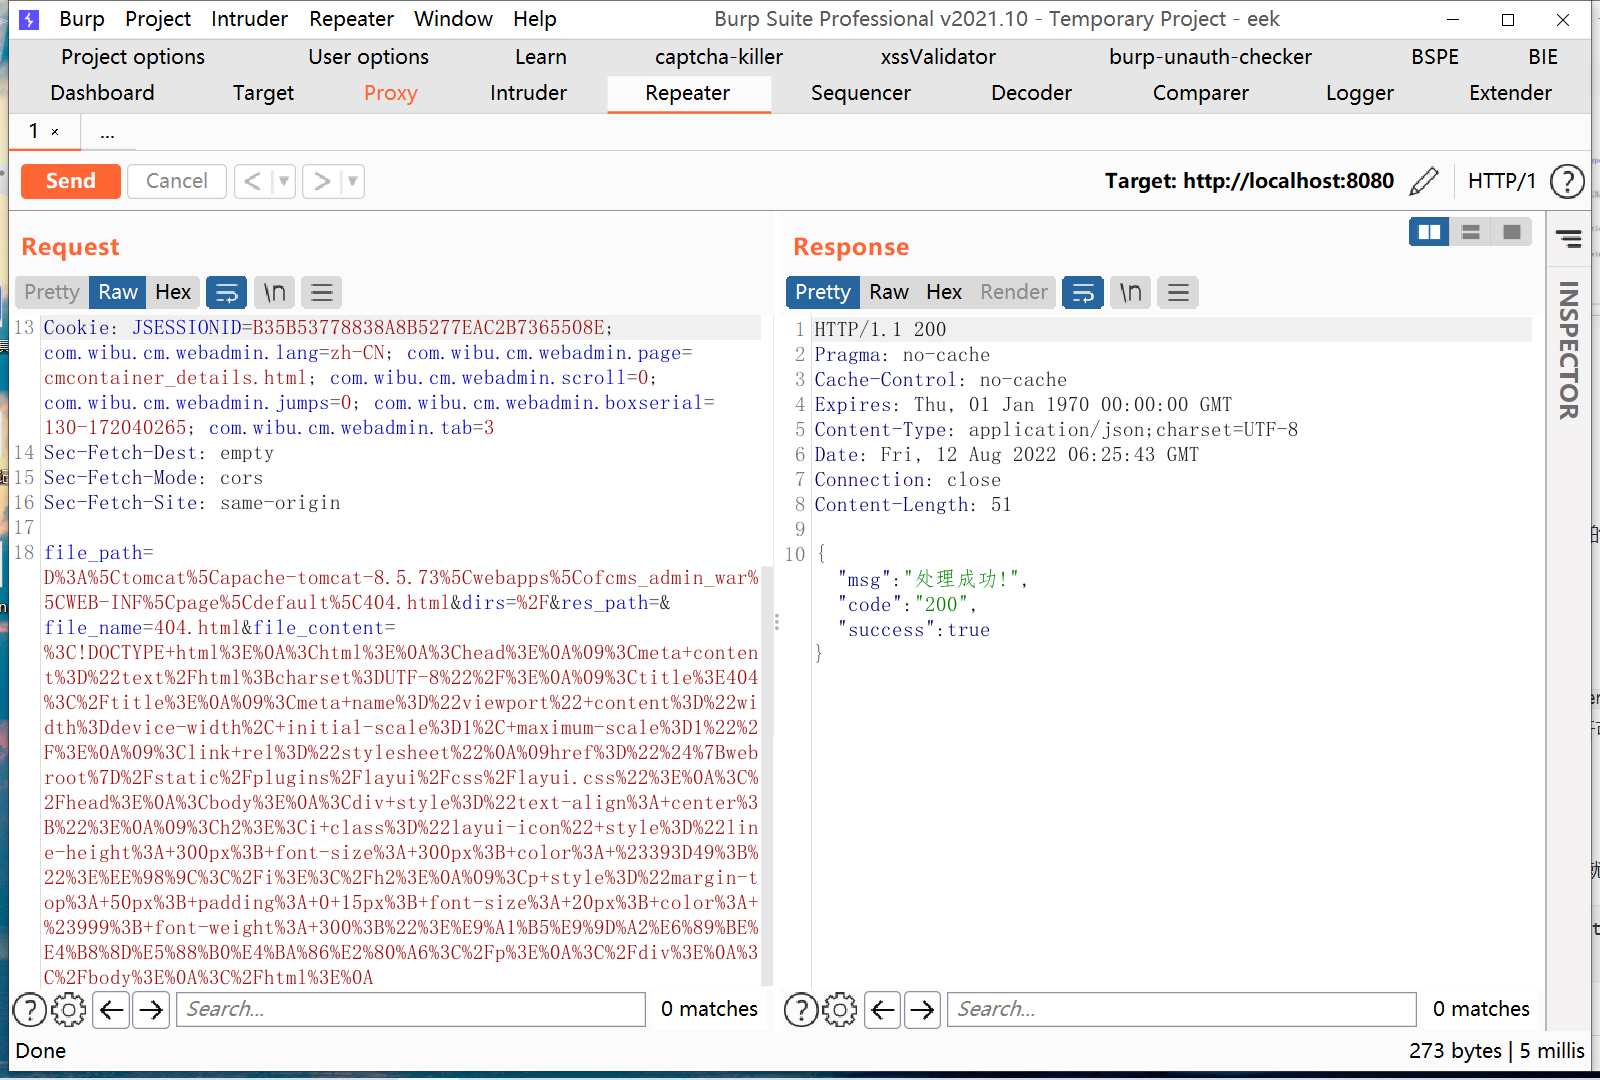Viewport: 1600px width, 1080px height.
Task: Go to previous request in history
Action: [x=253, y=181]
